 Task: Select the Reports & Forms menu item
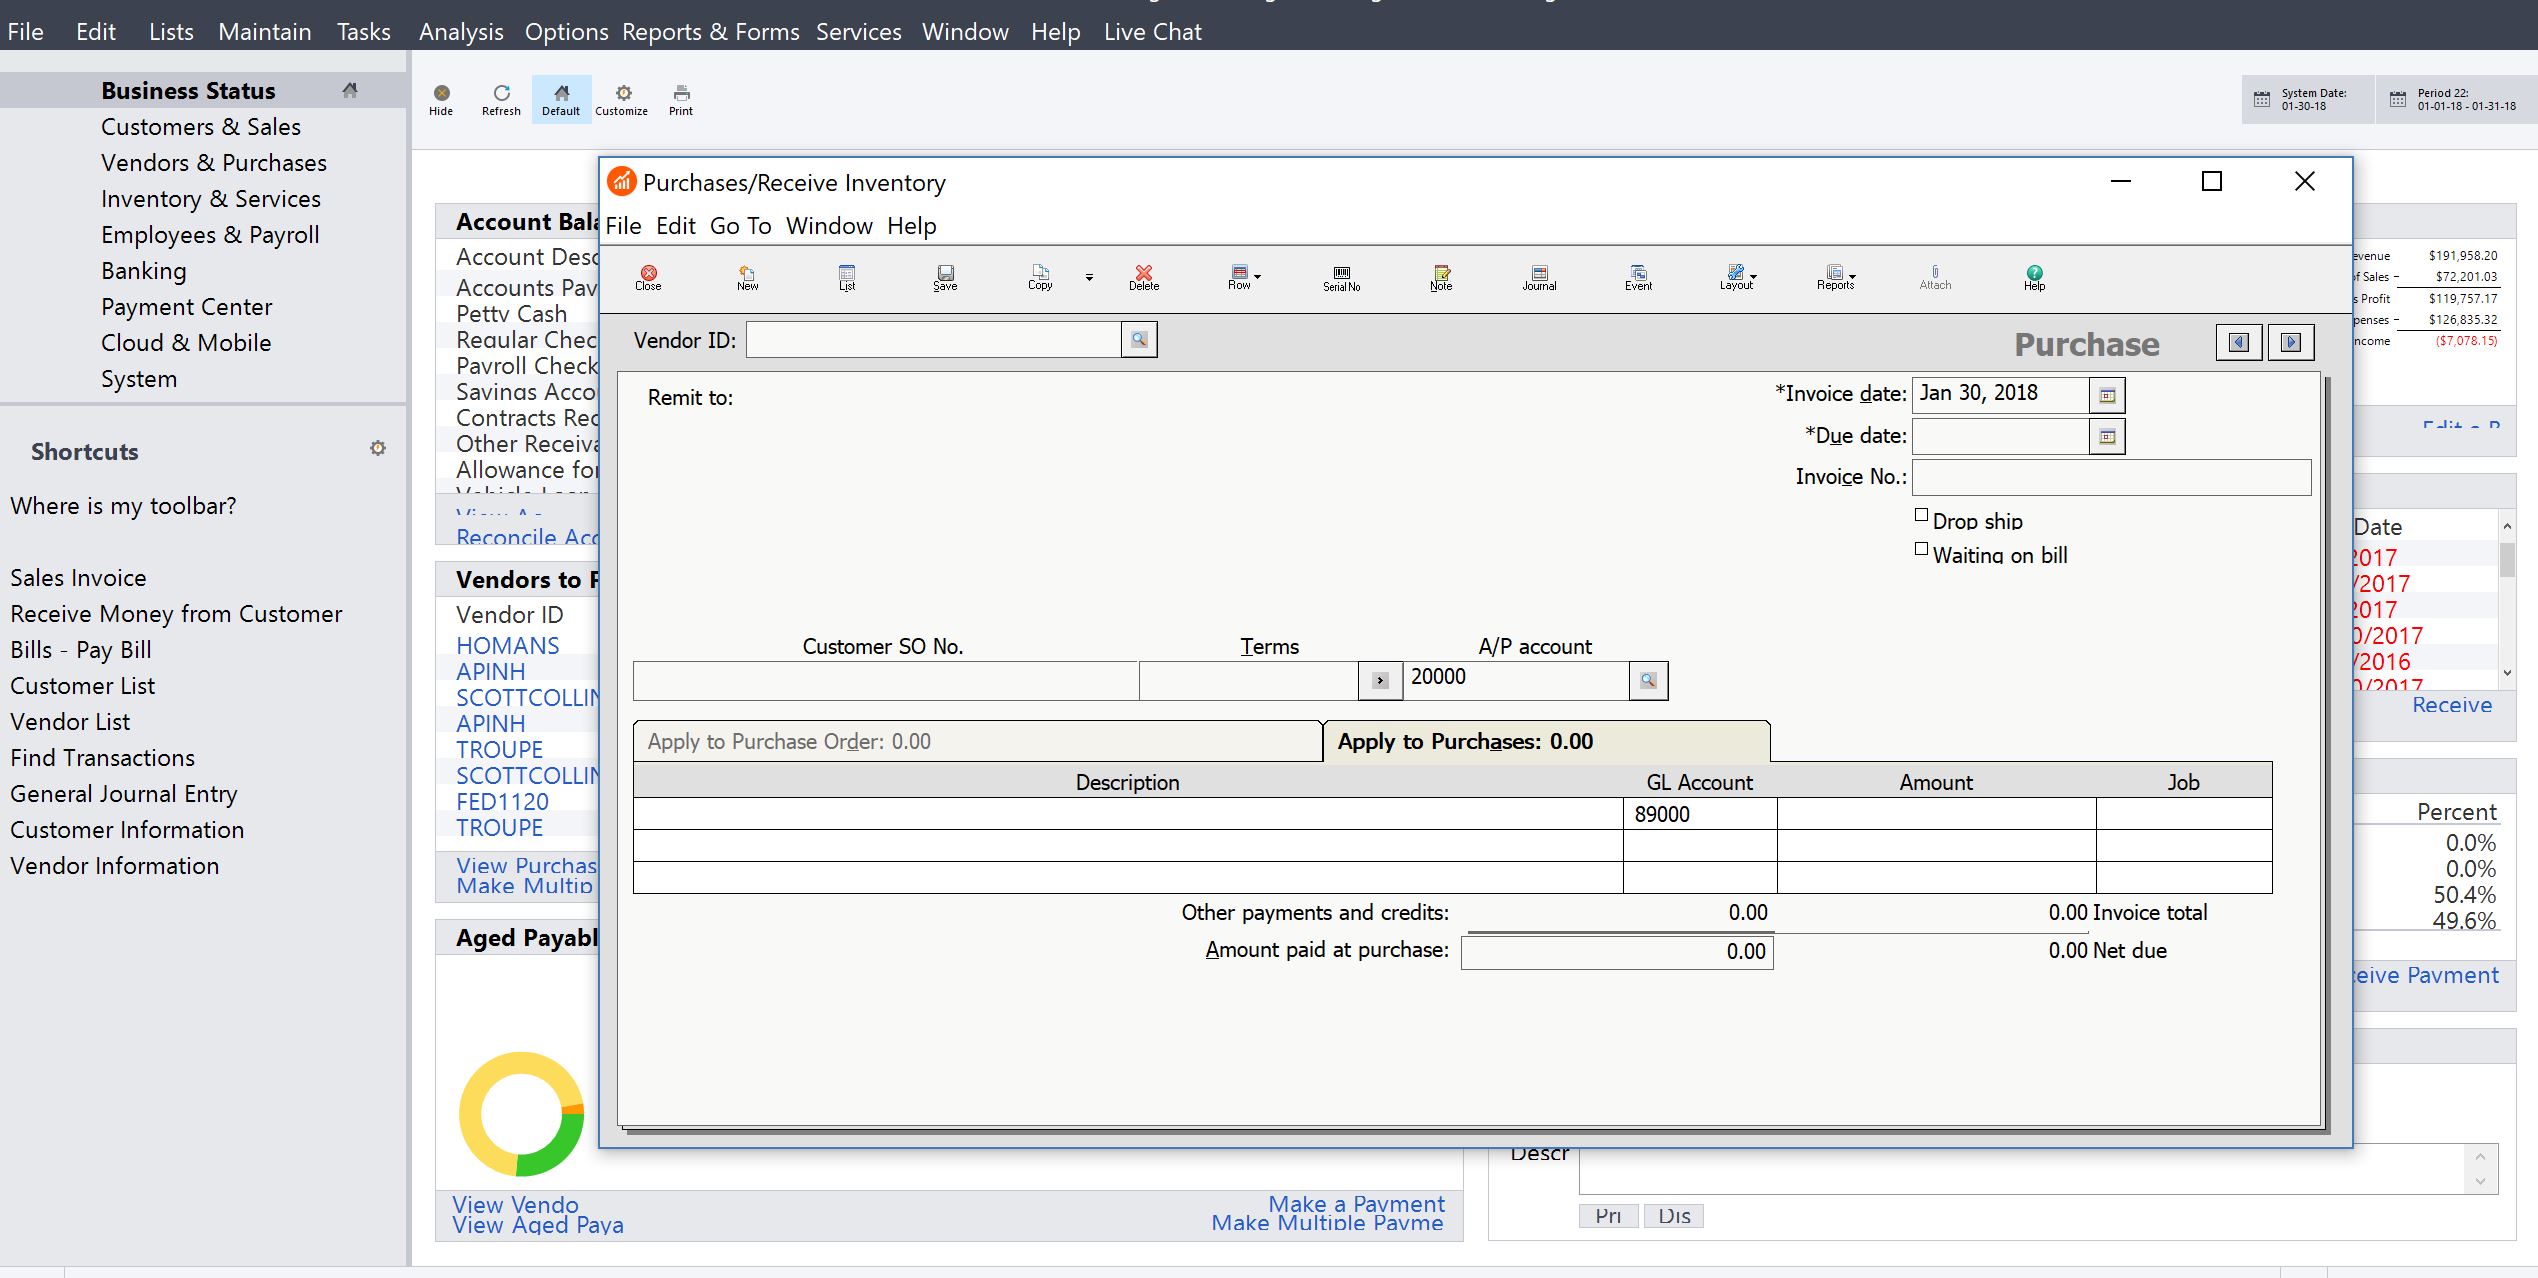pyautogui.click(x=712, y=31)
